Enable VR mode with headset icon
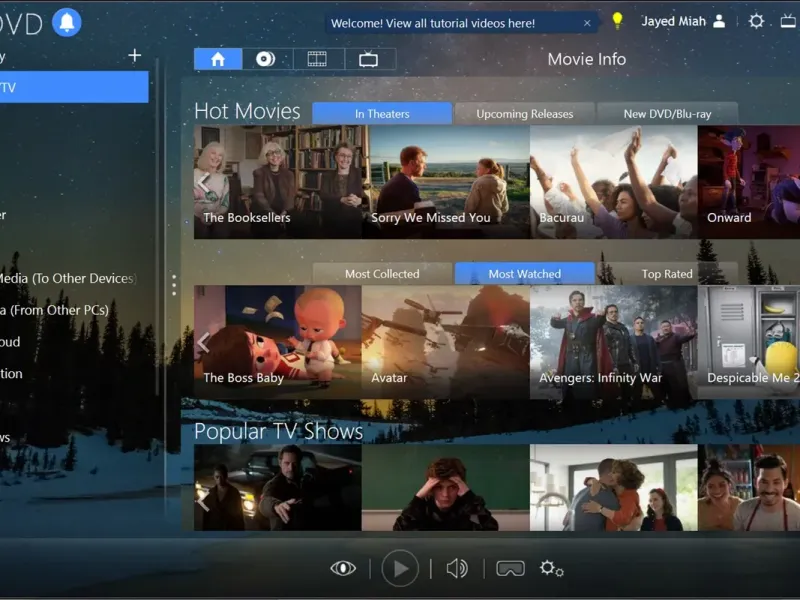The width and height of the screenshot is (800, 600). [510, 568]
